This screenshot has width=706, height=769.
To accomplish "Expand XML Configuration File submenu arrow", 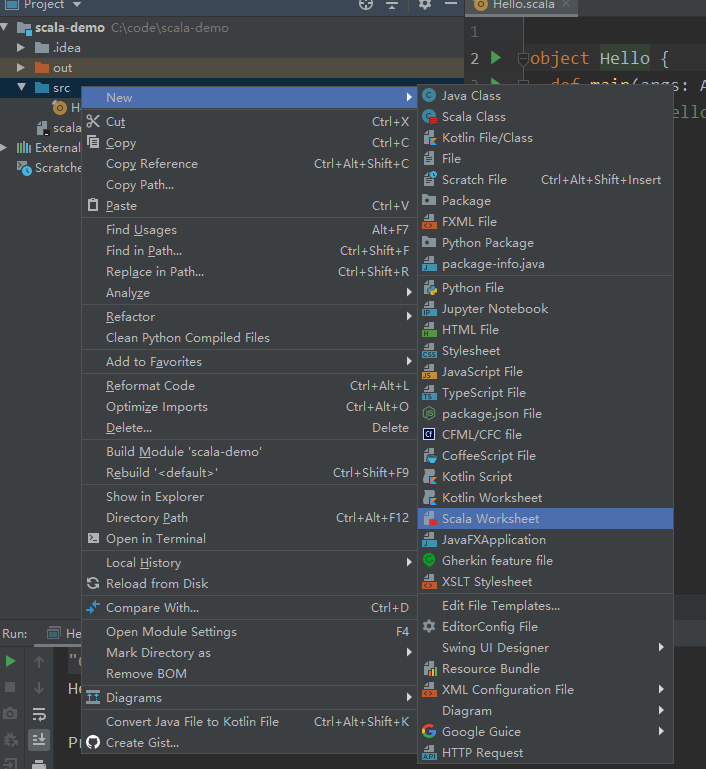I will 661,689.
